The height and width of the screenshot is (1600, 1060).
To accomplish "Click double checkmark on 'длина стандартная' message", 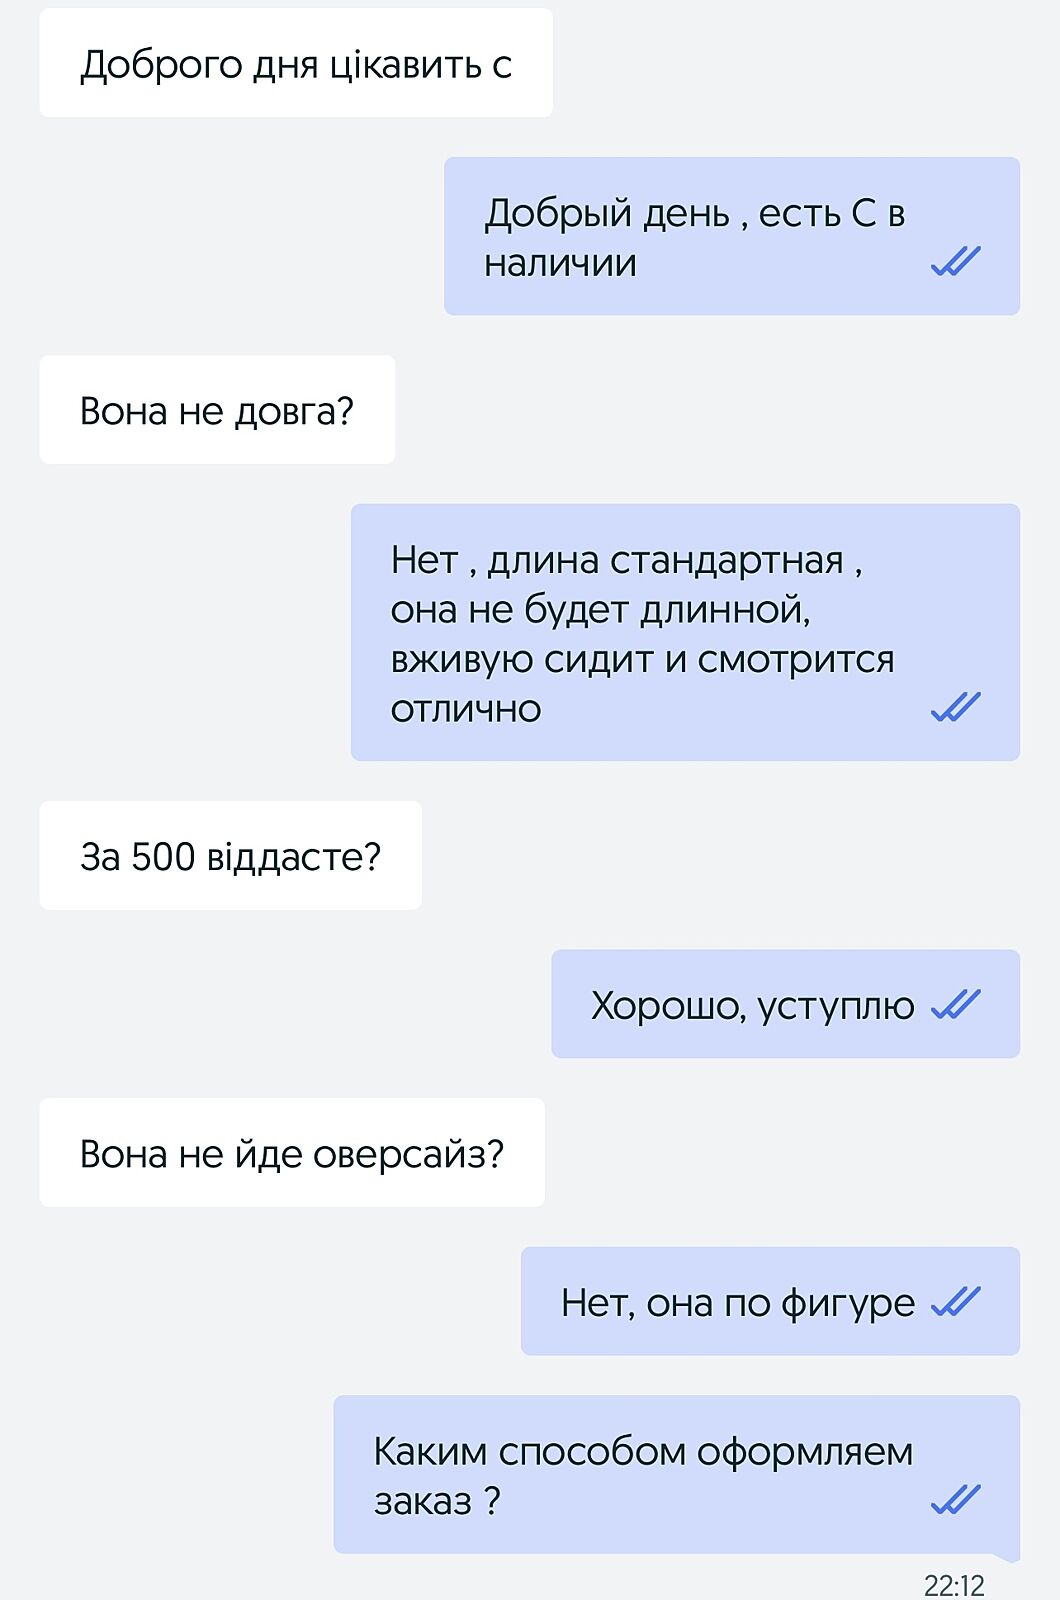I will pos(955,708).
